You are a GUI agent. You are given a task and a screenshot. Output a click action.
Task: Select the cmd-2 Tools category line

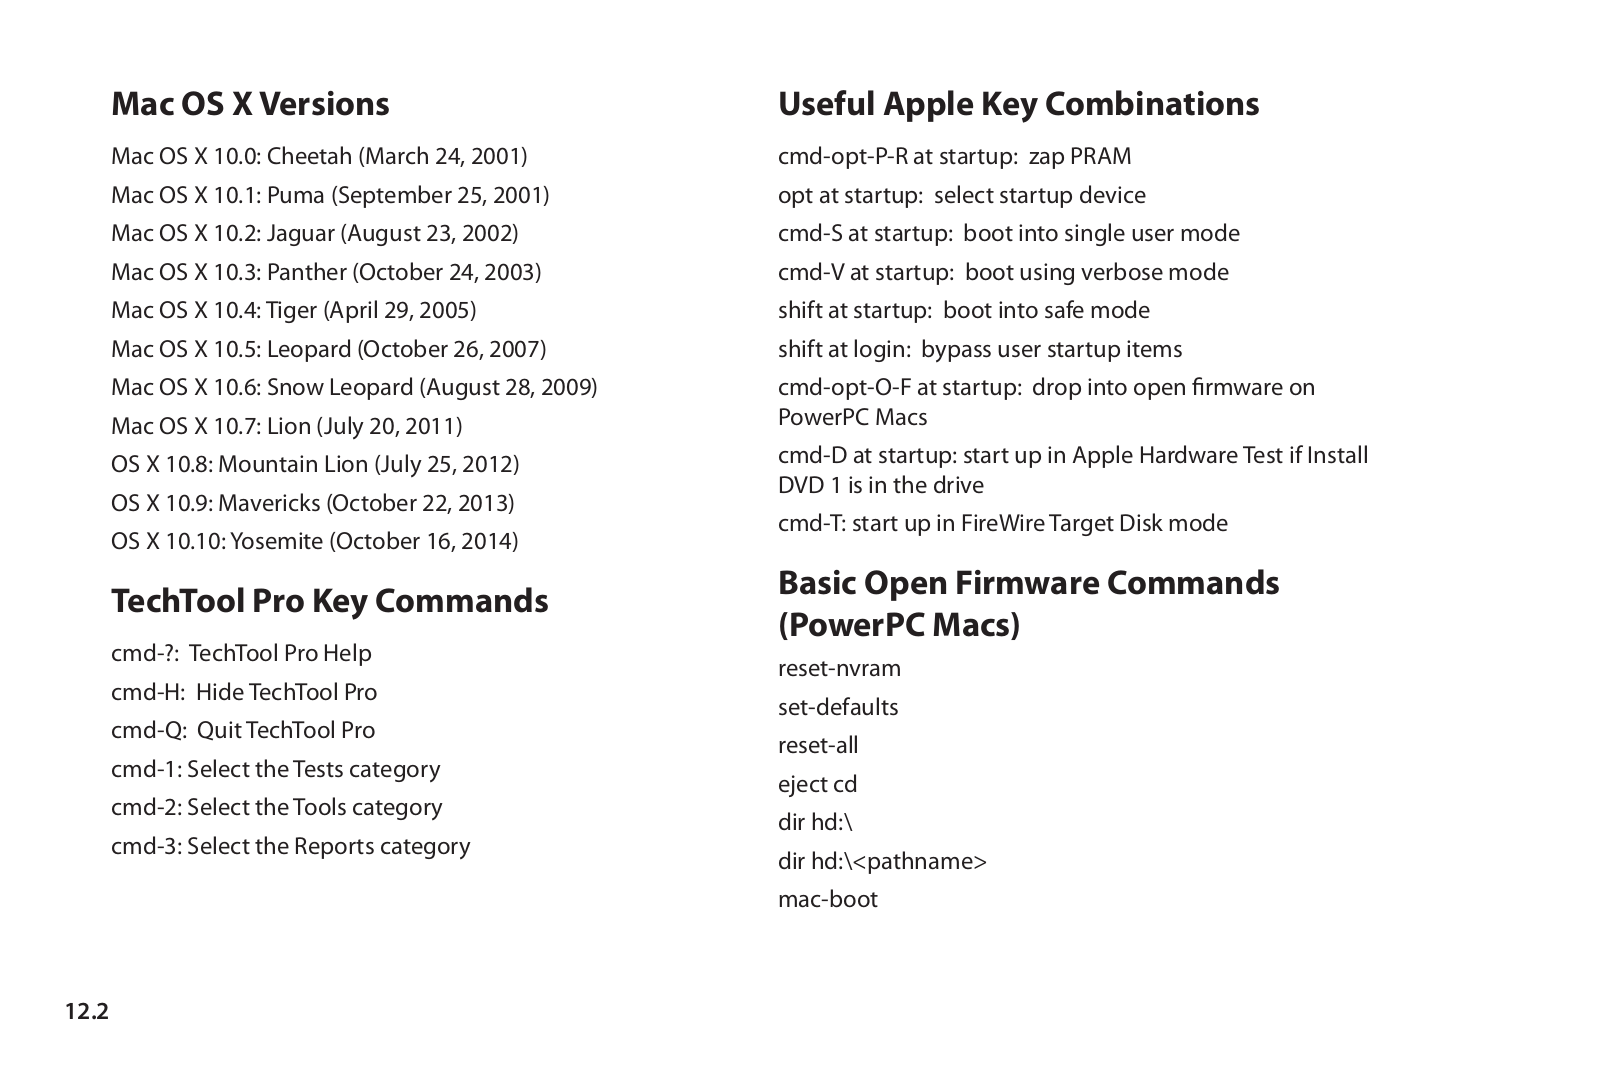tap(277, 807)
